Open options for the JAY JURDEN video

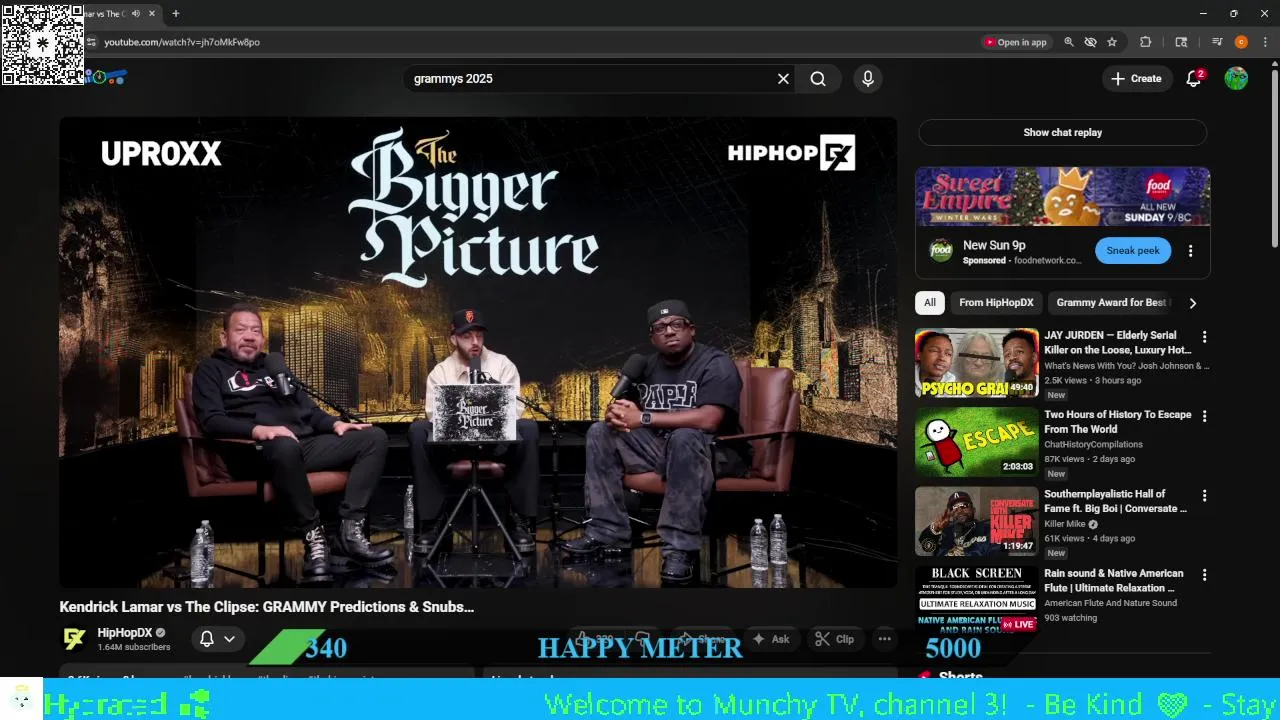[1204, 337]
